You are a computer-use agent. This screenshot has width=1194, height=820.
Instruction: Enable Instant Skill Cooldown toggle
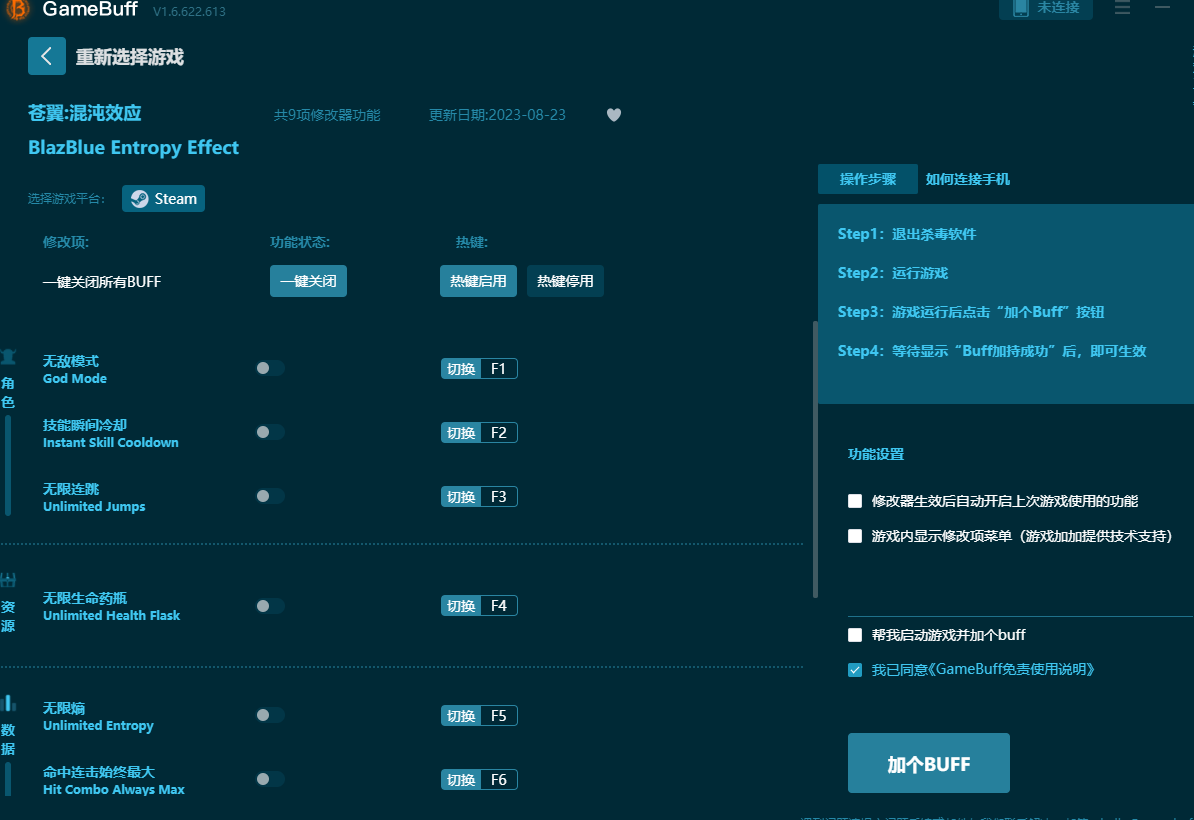270,432
